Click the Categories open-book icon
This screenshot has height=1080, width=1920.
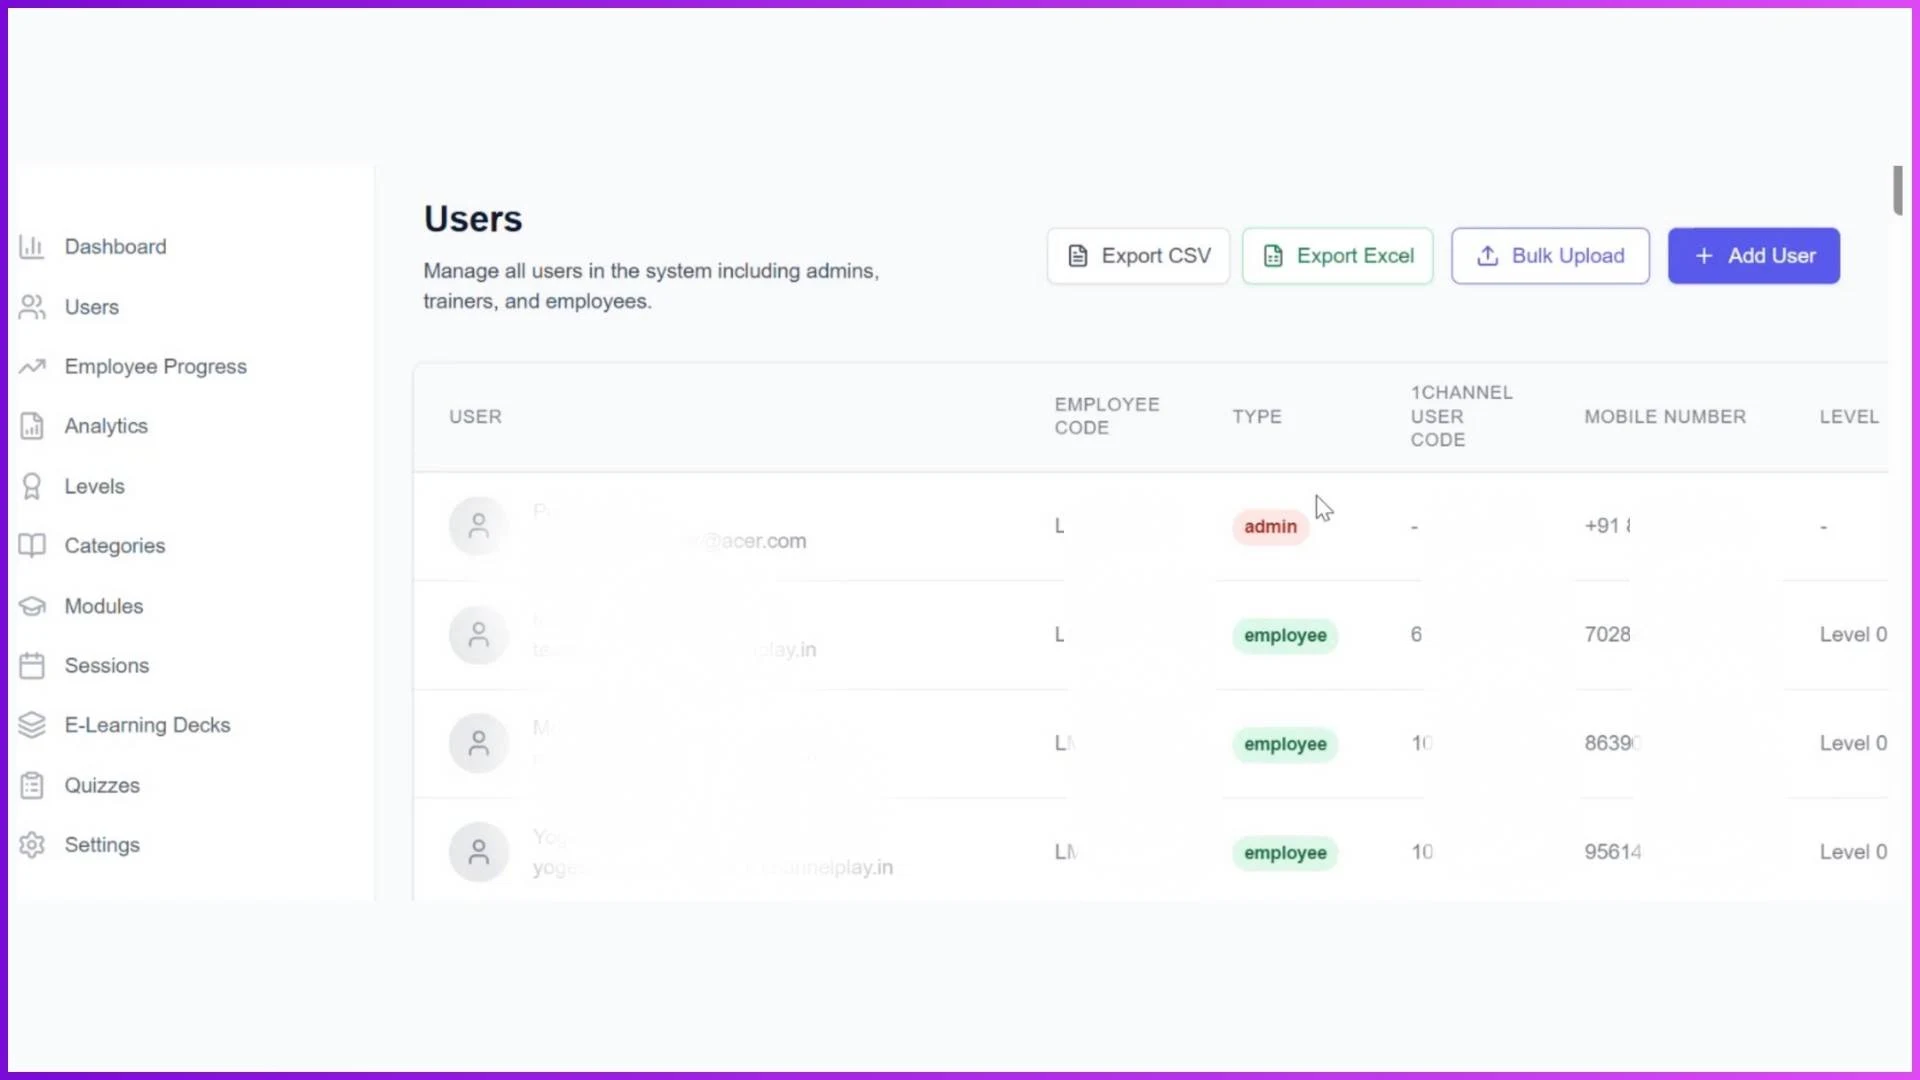(x=32, y=545)
